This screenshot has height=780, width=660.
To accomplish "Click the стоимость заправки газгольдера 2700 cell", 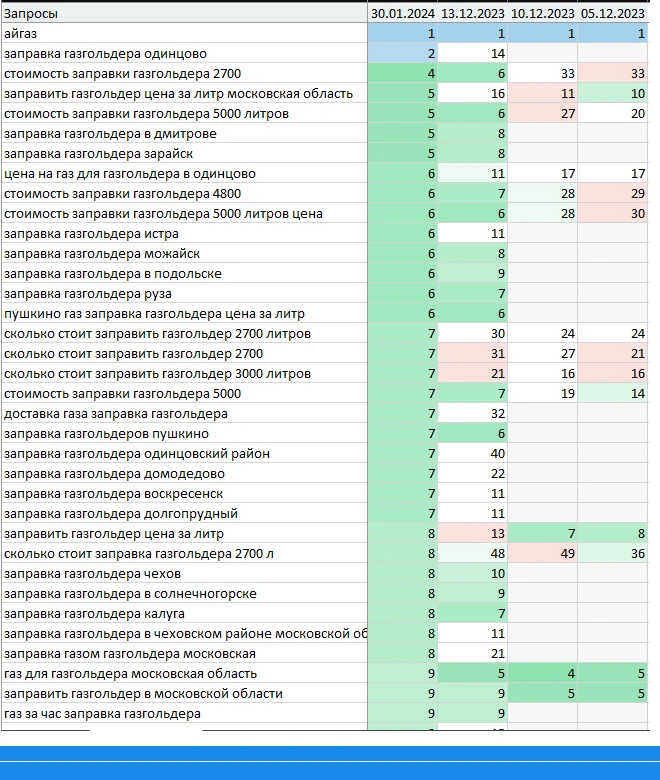I will point(184,74).
